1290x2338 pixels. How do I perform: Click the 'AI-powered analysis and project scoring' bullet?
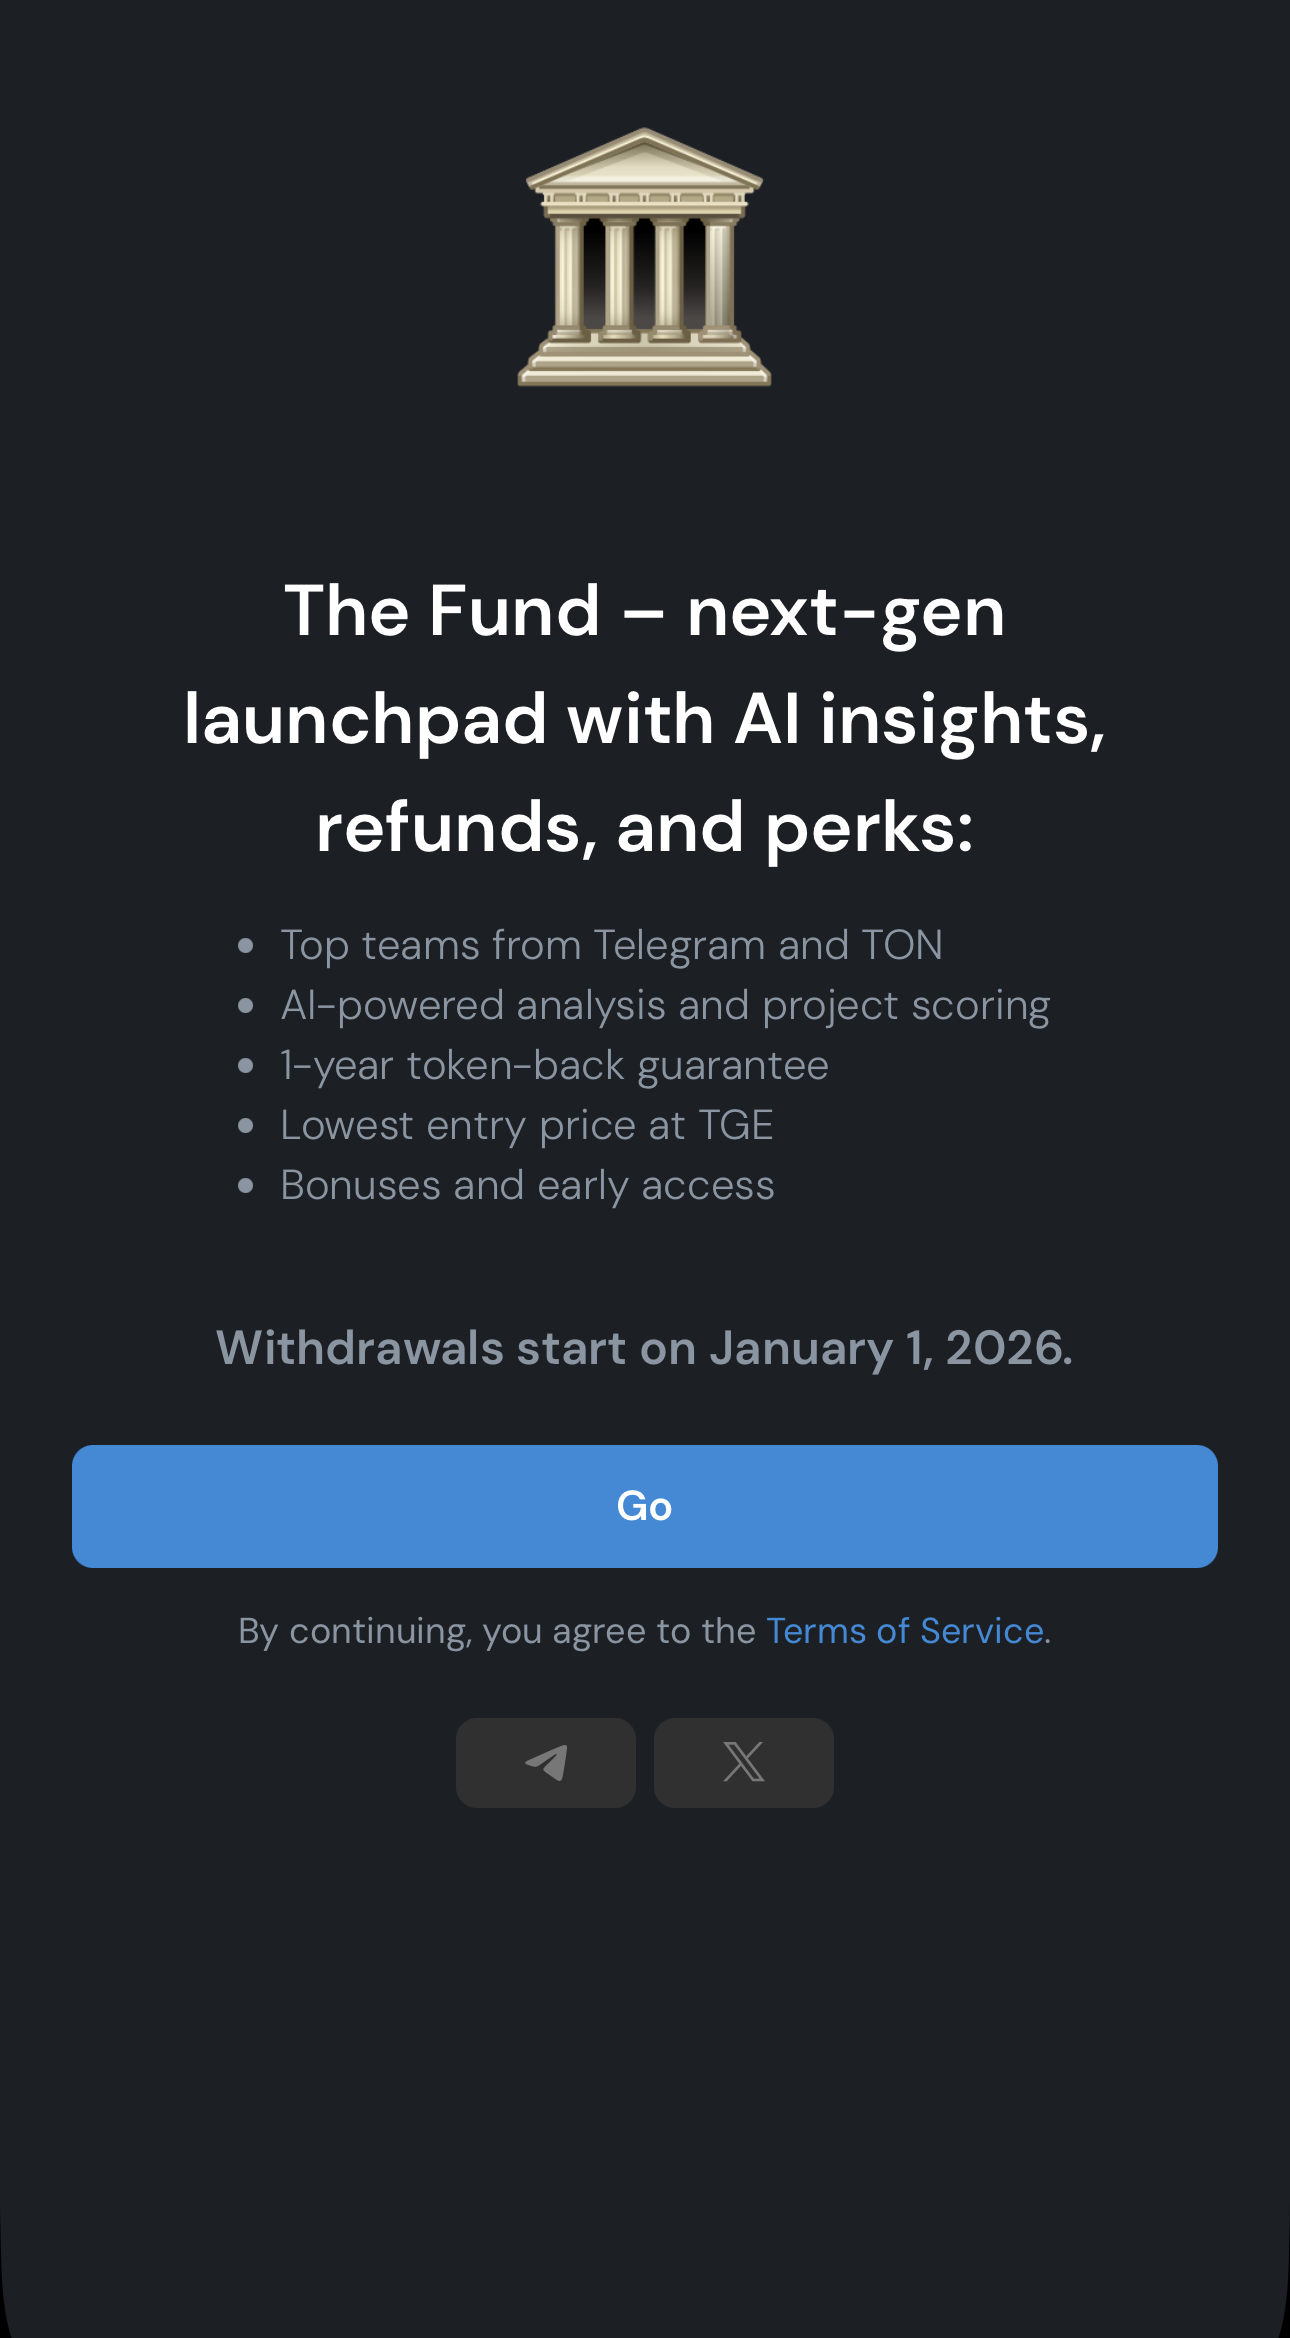tap(665, 1004)
